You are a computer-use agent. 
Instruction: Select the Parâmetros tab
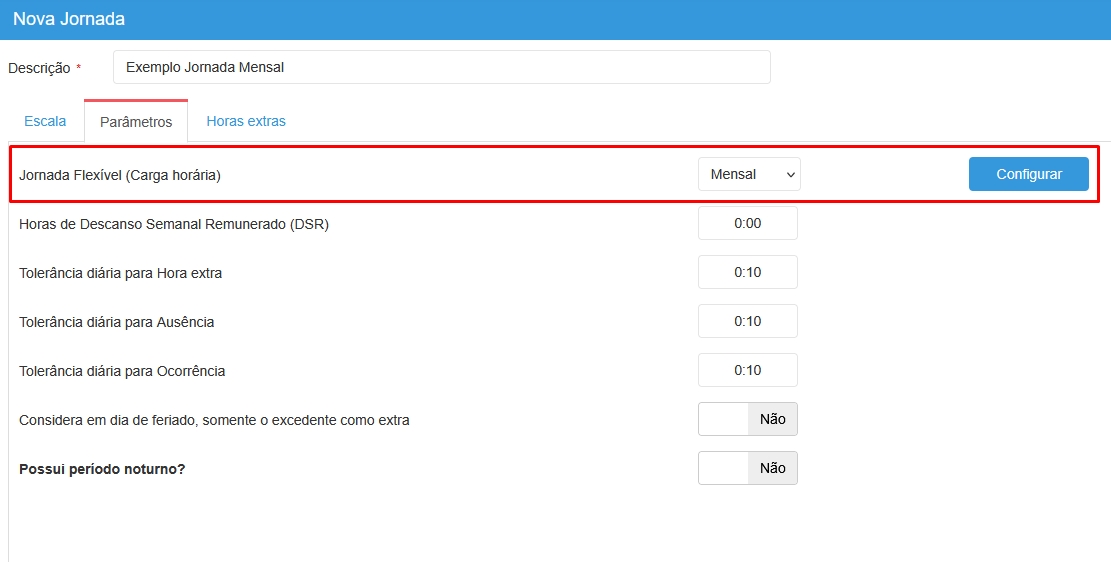136,122
